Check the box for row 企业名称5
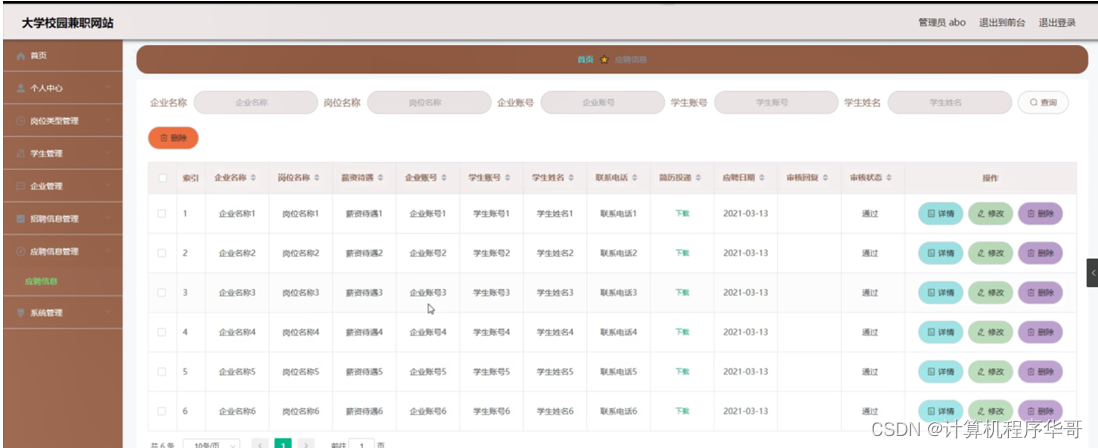Viewport: 1098px width, 448px height. [x=162, y=372]
